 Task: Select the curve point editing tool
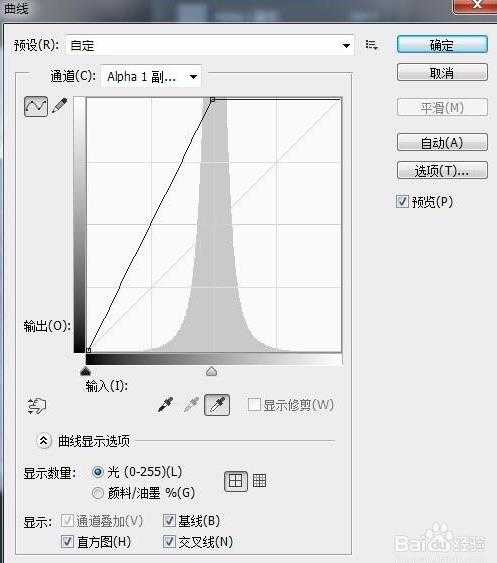click(x=36, y=106)
